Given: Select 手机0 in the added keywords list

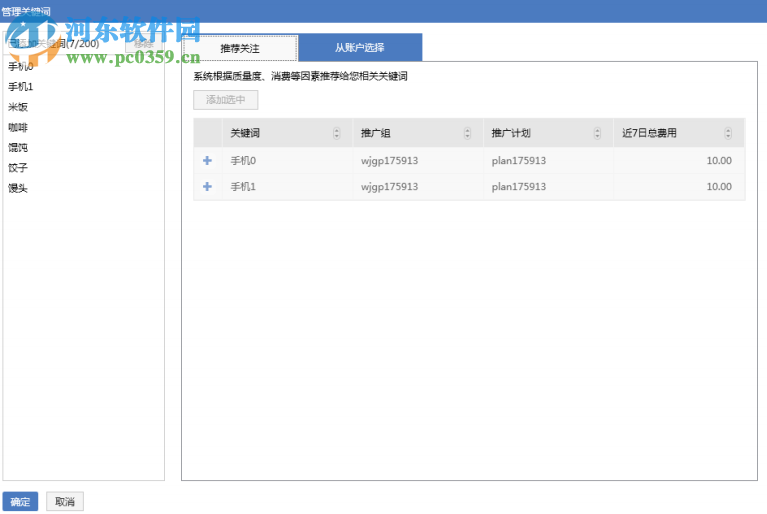Looking at the screenshot, I should [x=21, y=67].
